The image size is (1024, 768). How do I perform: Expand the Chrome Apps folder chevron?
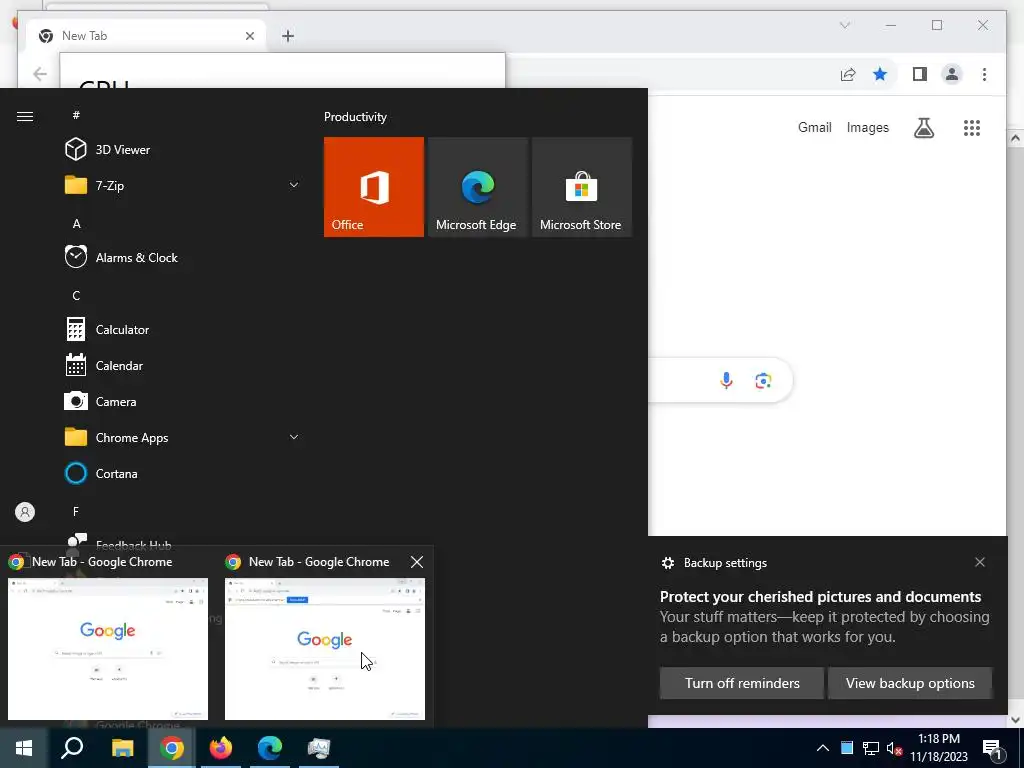click(x=294, y=438)
